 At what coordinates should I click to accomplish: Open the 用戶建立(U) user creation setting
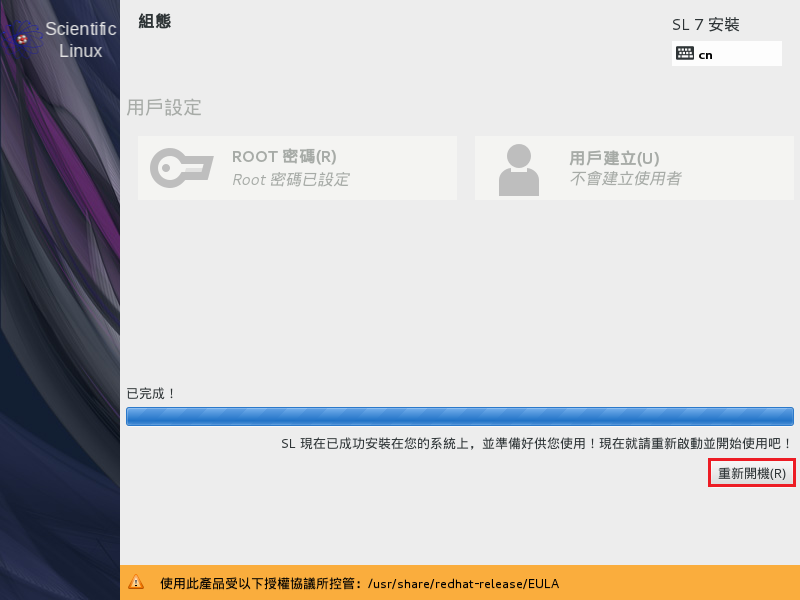click(x=634, y=168)
